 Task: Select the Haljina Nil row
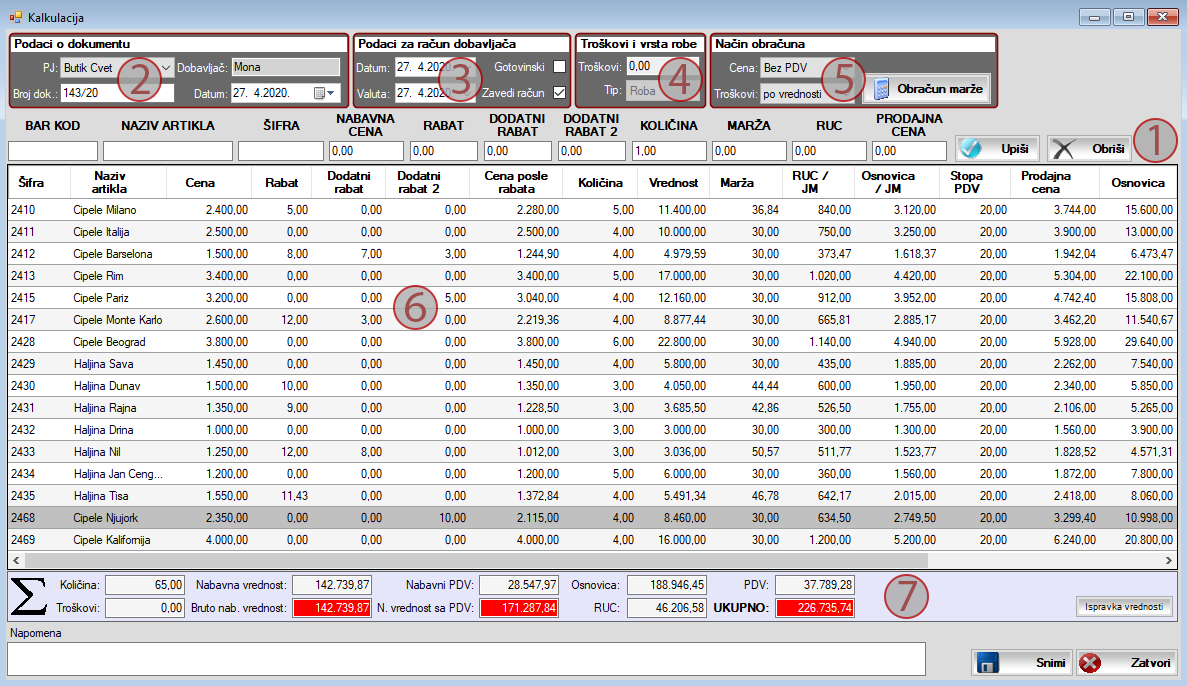(593, 451)
